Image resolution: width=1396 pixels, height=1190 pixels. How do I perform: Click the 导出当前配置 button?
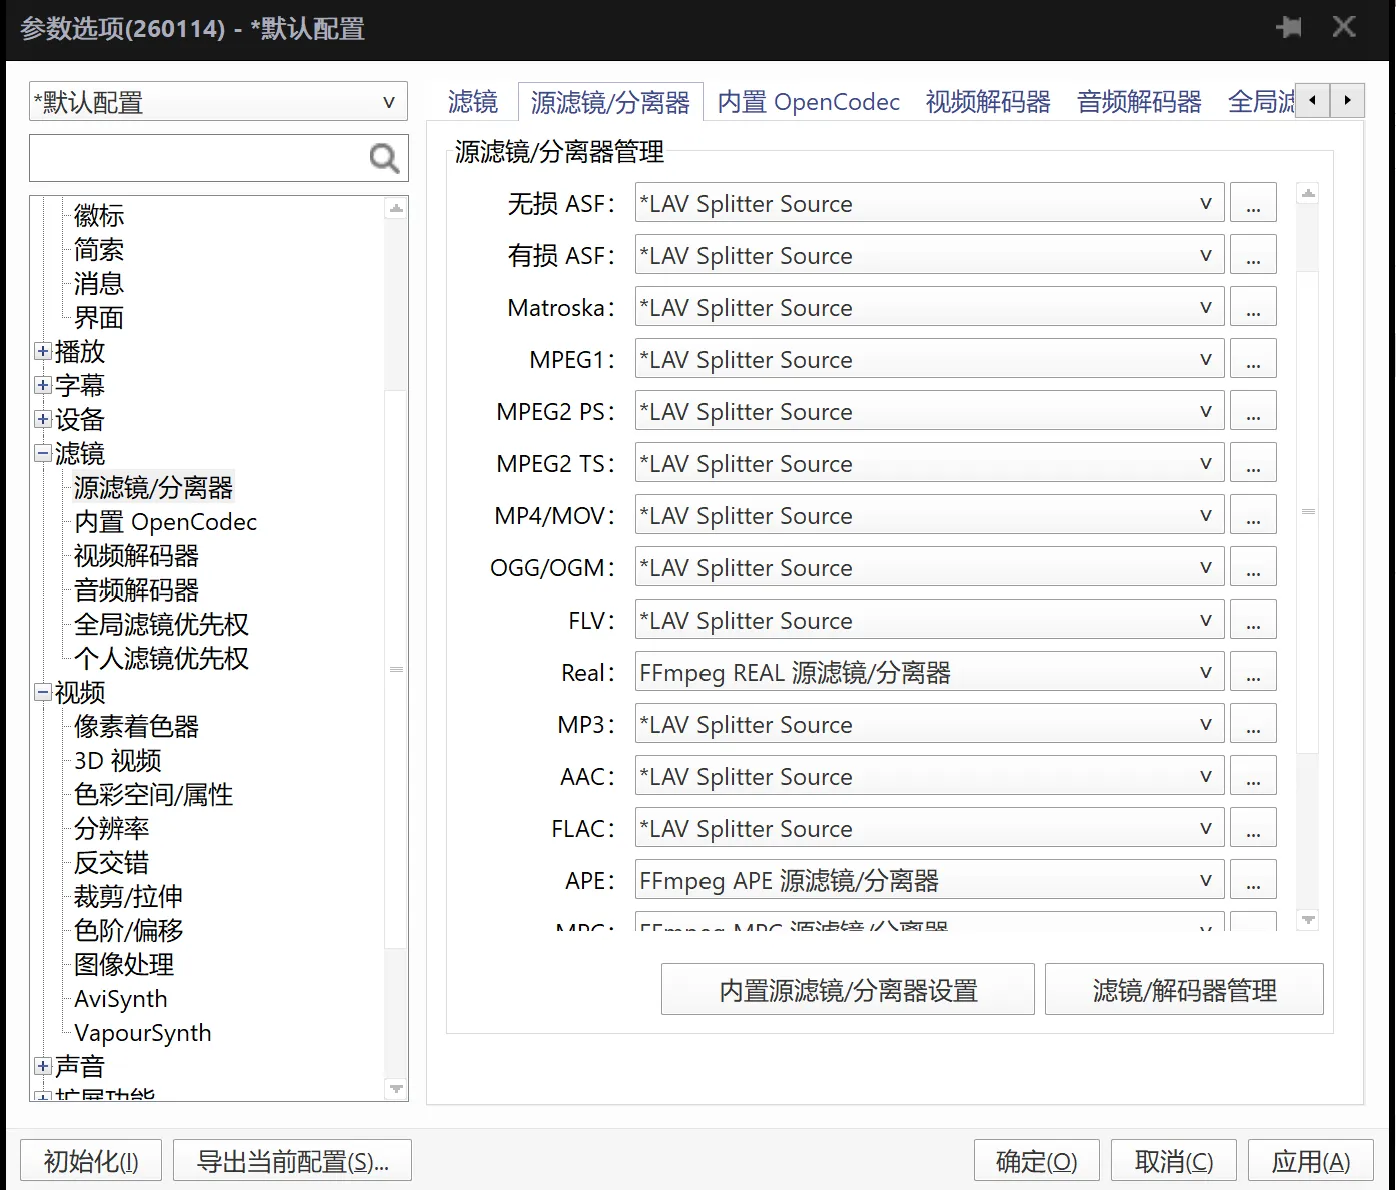291,1160
